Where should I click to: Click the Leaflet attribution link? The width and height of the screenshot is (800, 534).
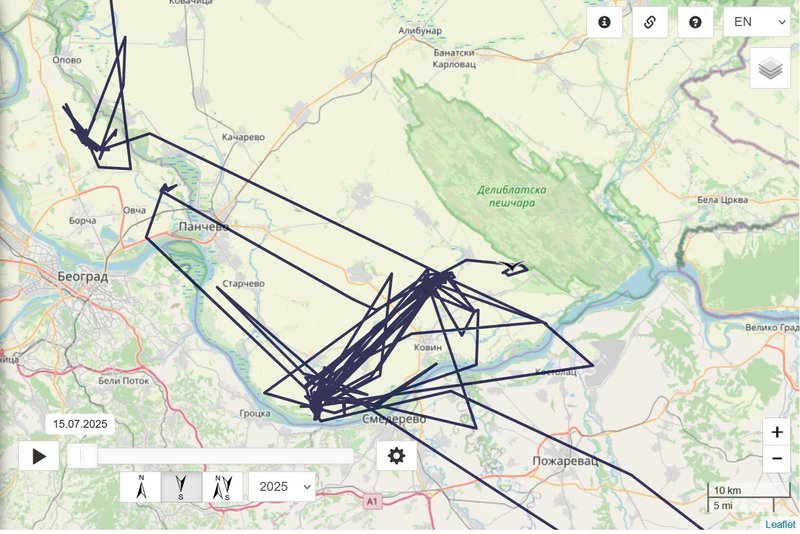point(780,524)
